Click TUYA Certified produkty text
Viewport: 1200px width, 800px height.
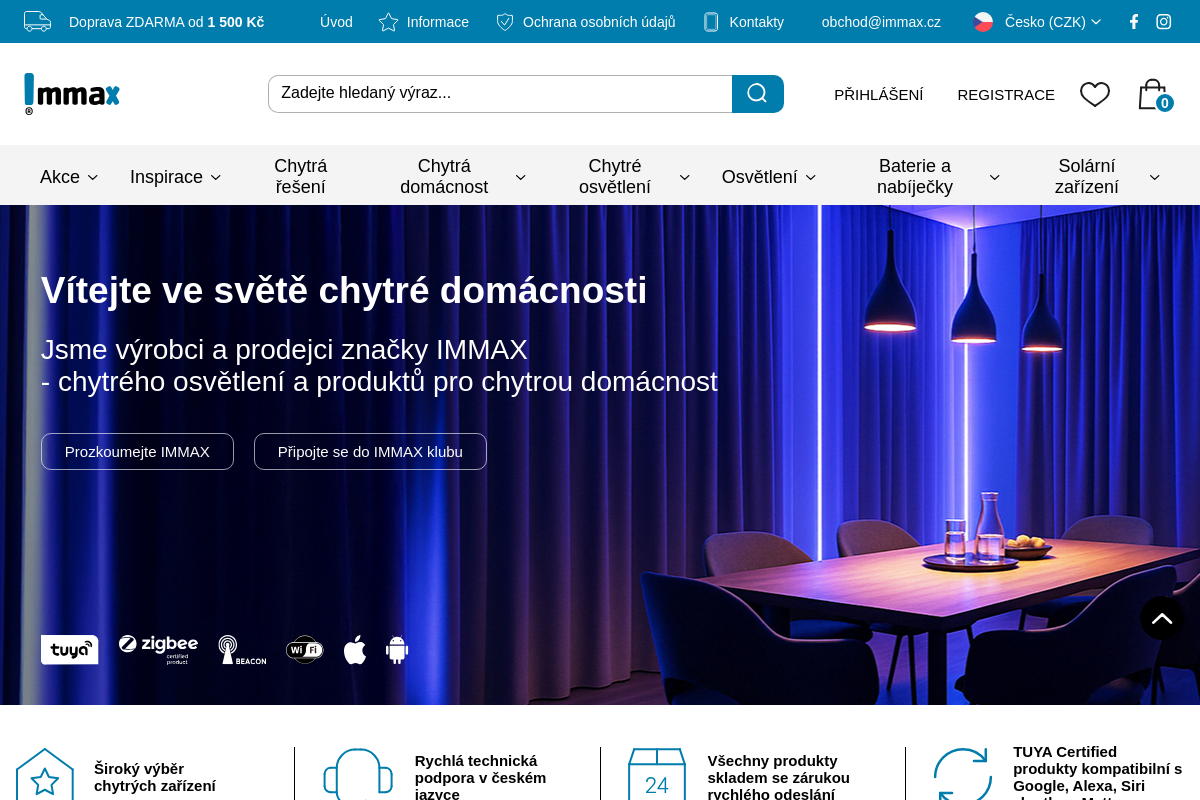point(1098,771)
